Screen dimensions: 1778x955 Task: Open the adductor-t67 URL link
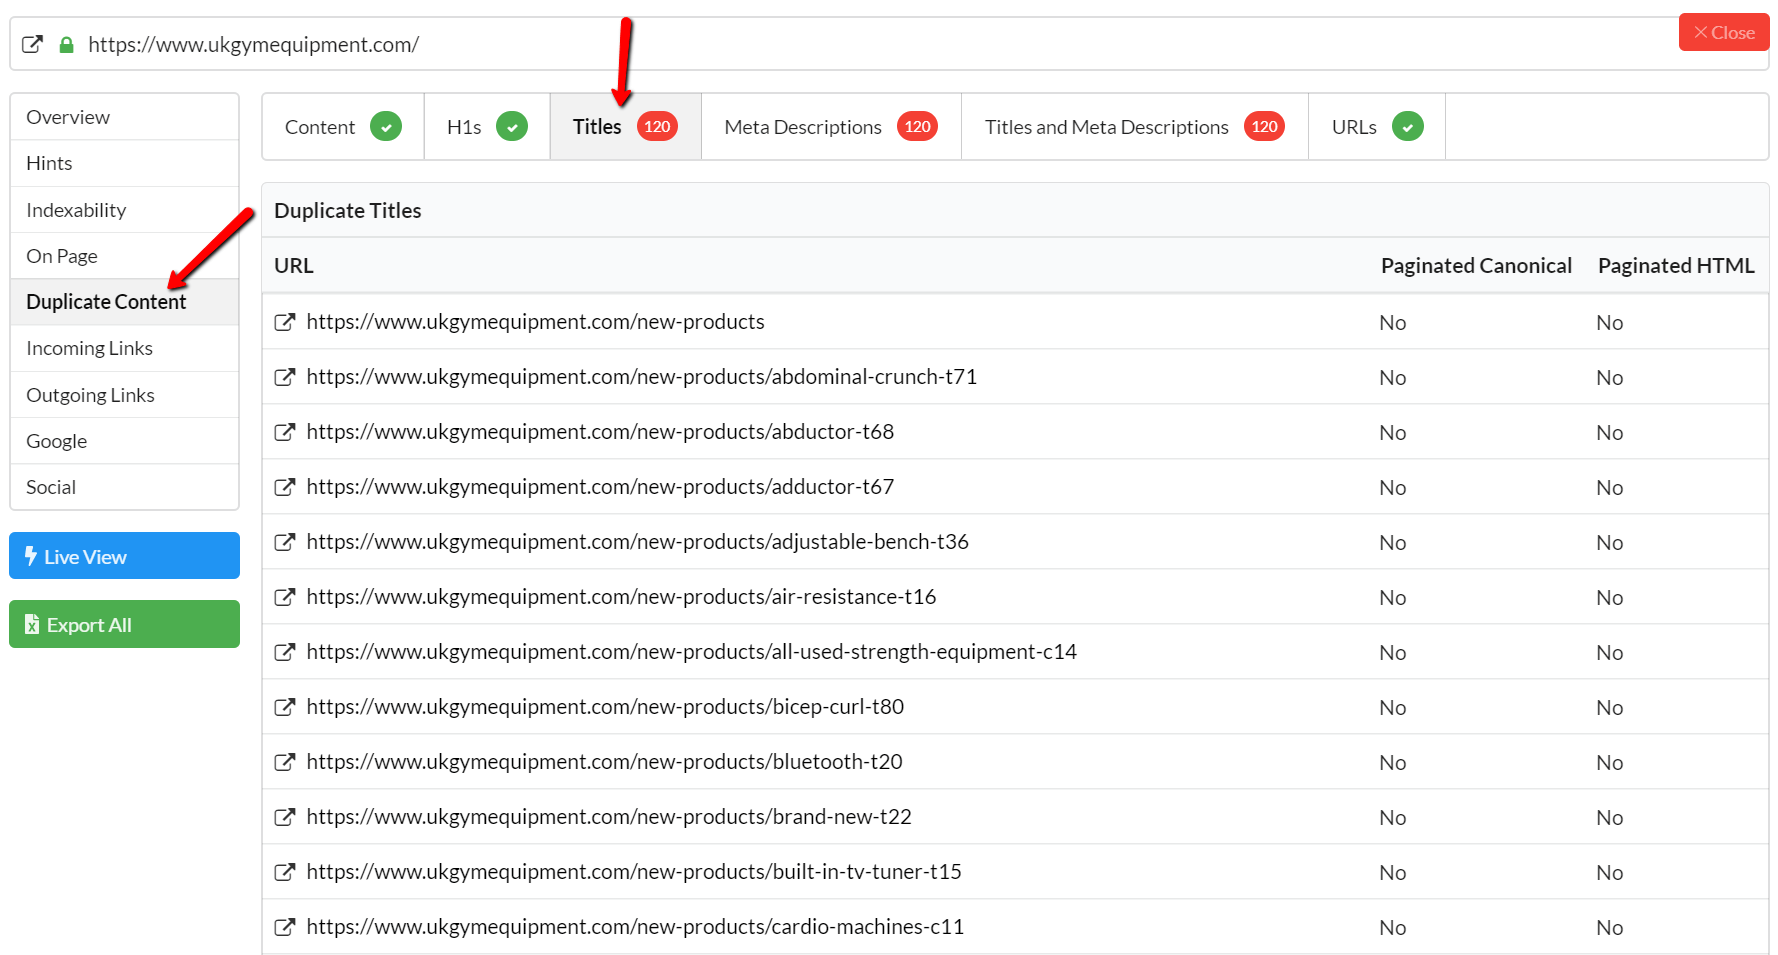[x=600, y=487]
